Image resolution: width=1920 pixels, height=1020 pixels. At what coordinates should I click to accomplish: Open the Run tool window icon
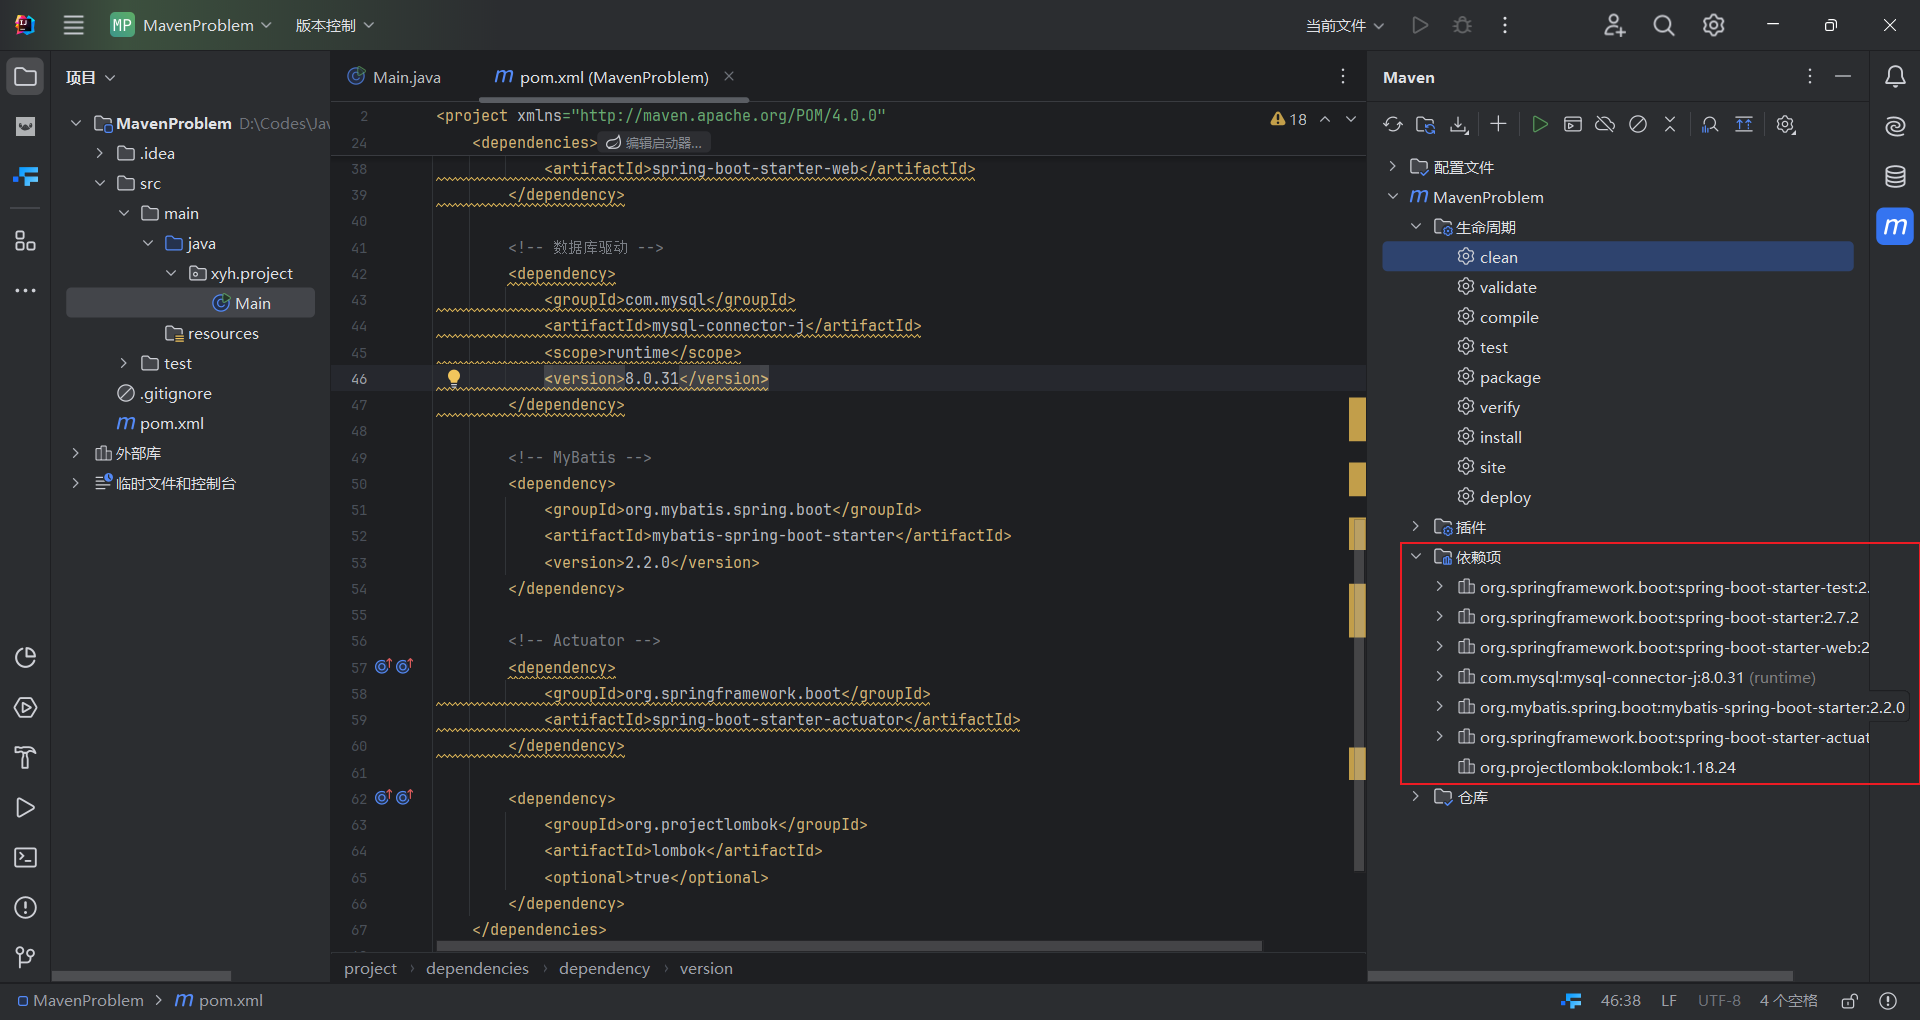click(26, 808)
